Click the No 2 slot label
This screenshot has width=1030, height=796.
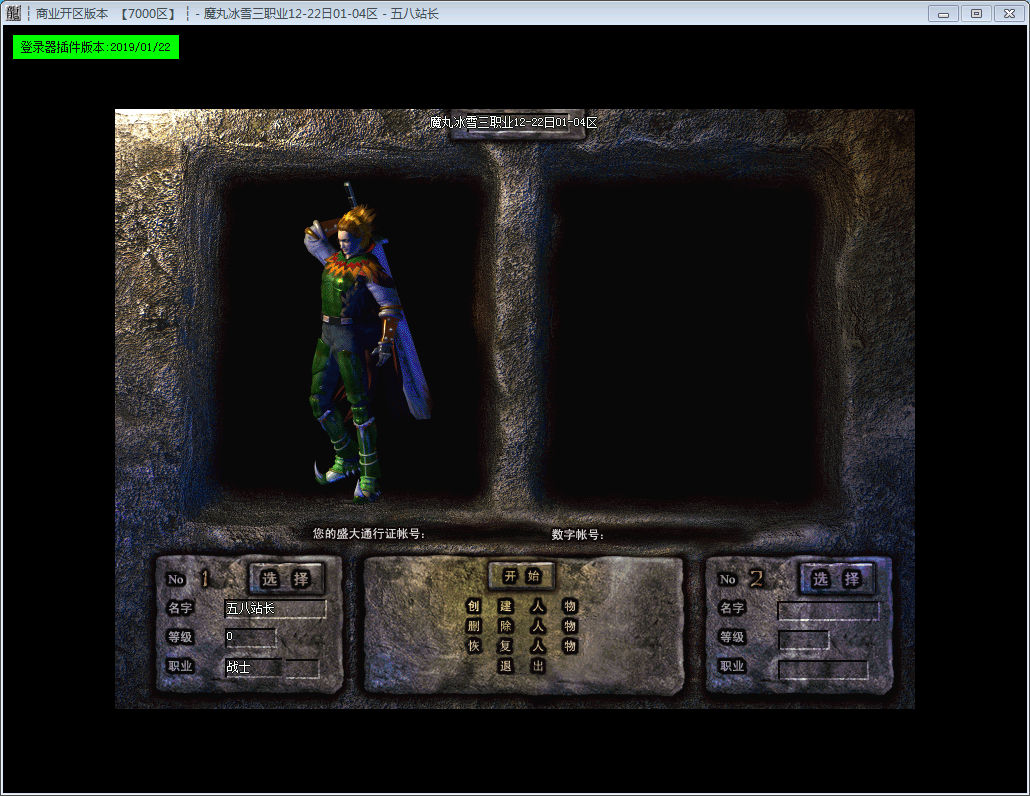click(740, 579)
